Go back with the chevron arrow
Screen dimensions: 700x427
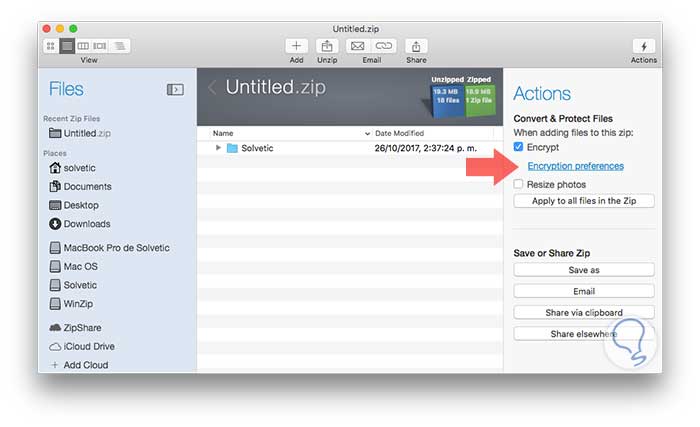click(212, 87)
